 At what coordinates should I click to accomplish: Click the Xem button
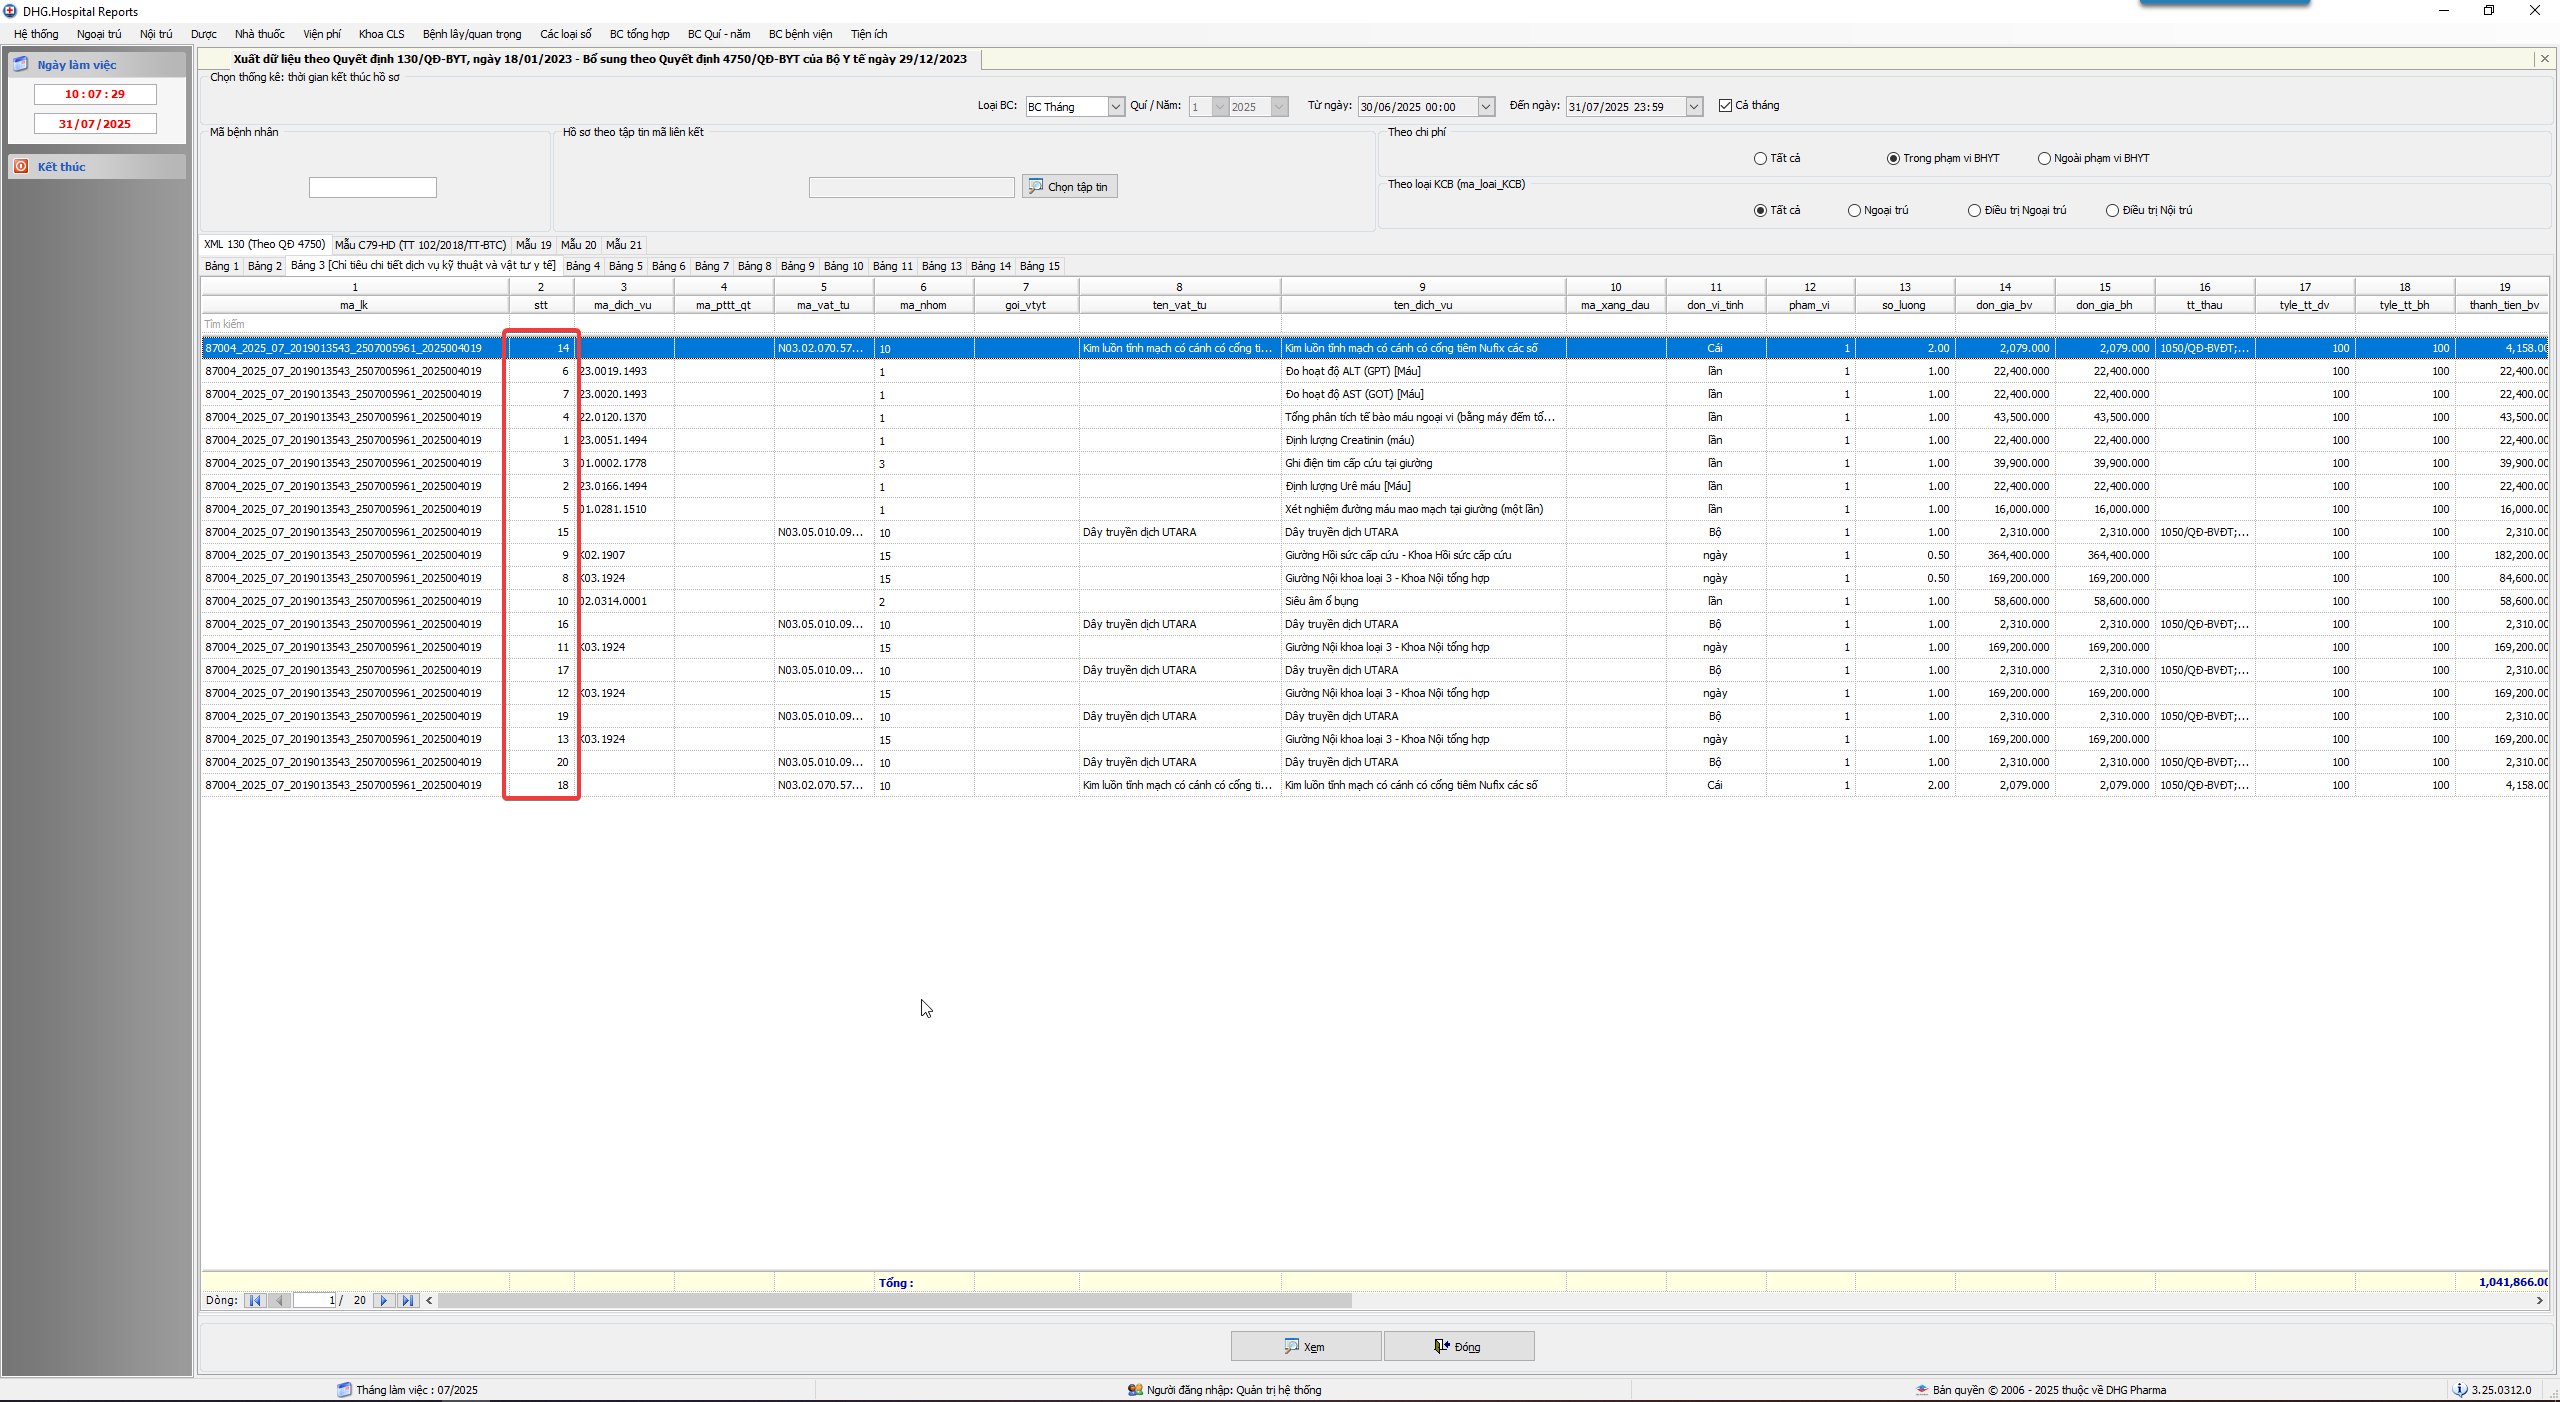click(1305, 1346)
